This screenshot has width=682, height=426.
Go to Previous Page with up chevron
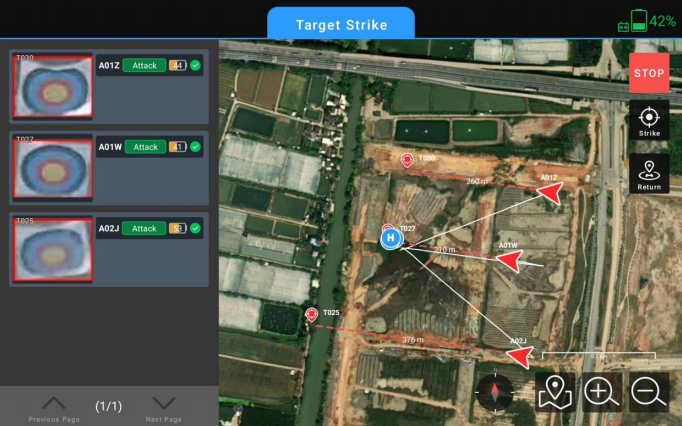pyautogui.click(x=54, y=405)
